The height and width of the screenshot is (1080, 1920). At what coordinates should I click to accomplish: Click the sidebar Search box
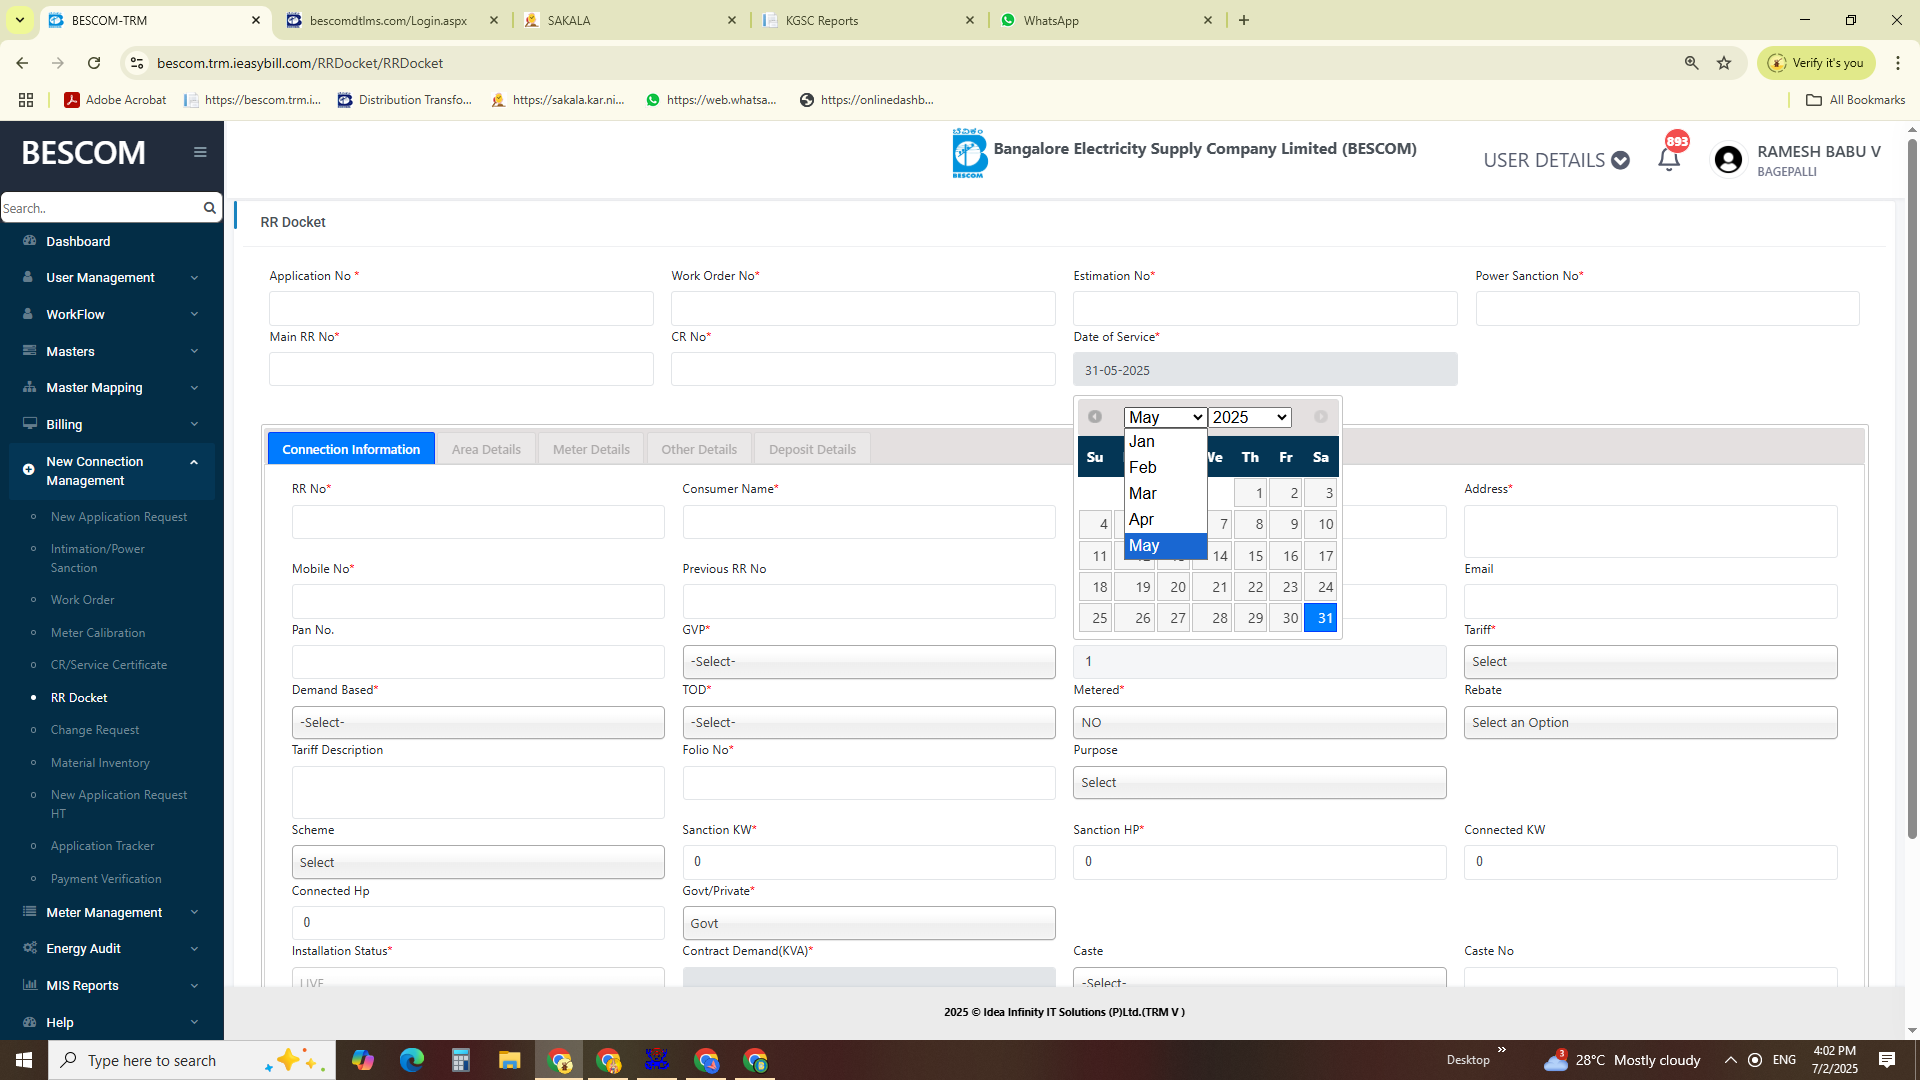pyautogui.click(x=100, y=208)
